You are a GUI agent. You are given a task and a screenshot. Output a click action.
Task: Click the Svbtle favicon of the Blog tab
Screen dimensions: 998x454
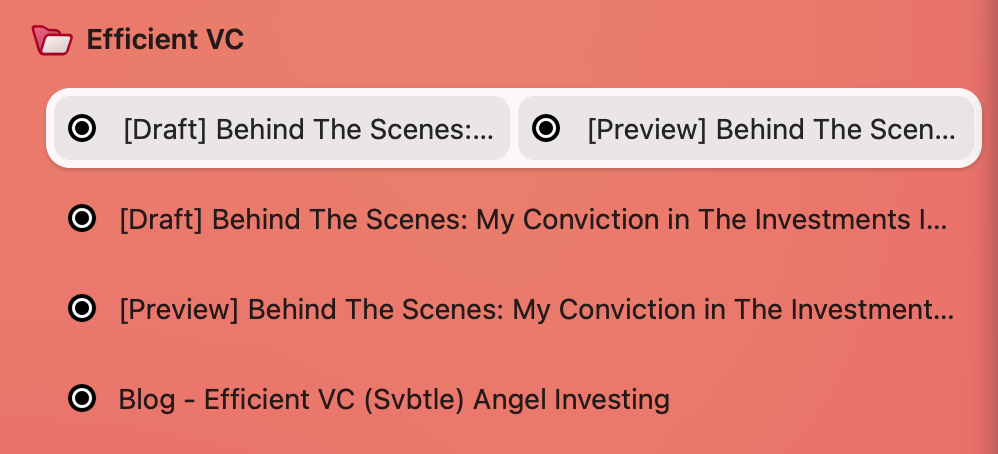tap(82, 398)
